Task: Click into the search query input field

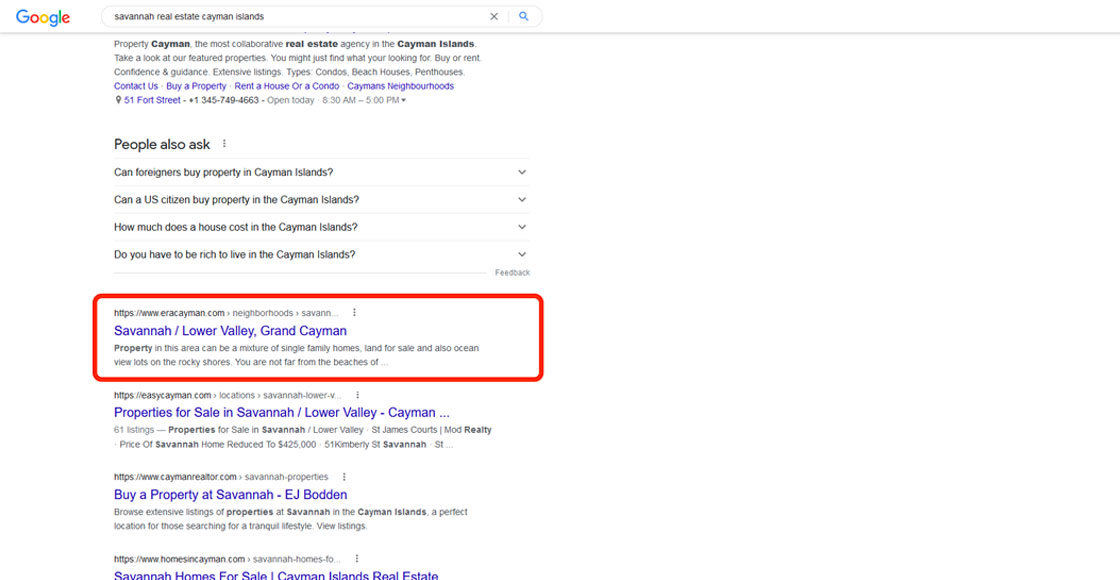Action: (296, 16)
